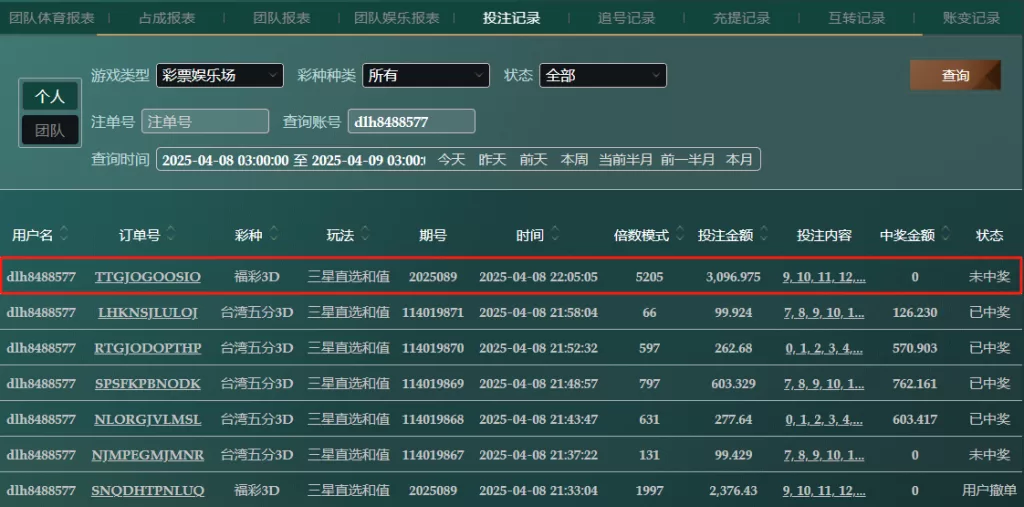The image size is (1024, 507).
Task: Click the 注单号 input field
Action: pyautogui.click(x=205, y=121)
